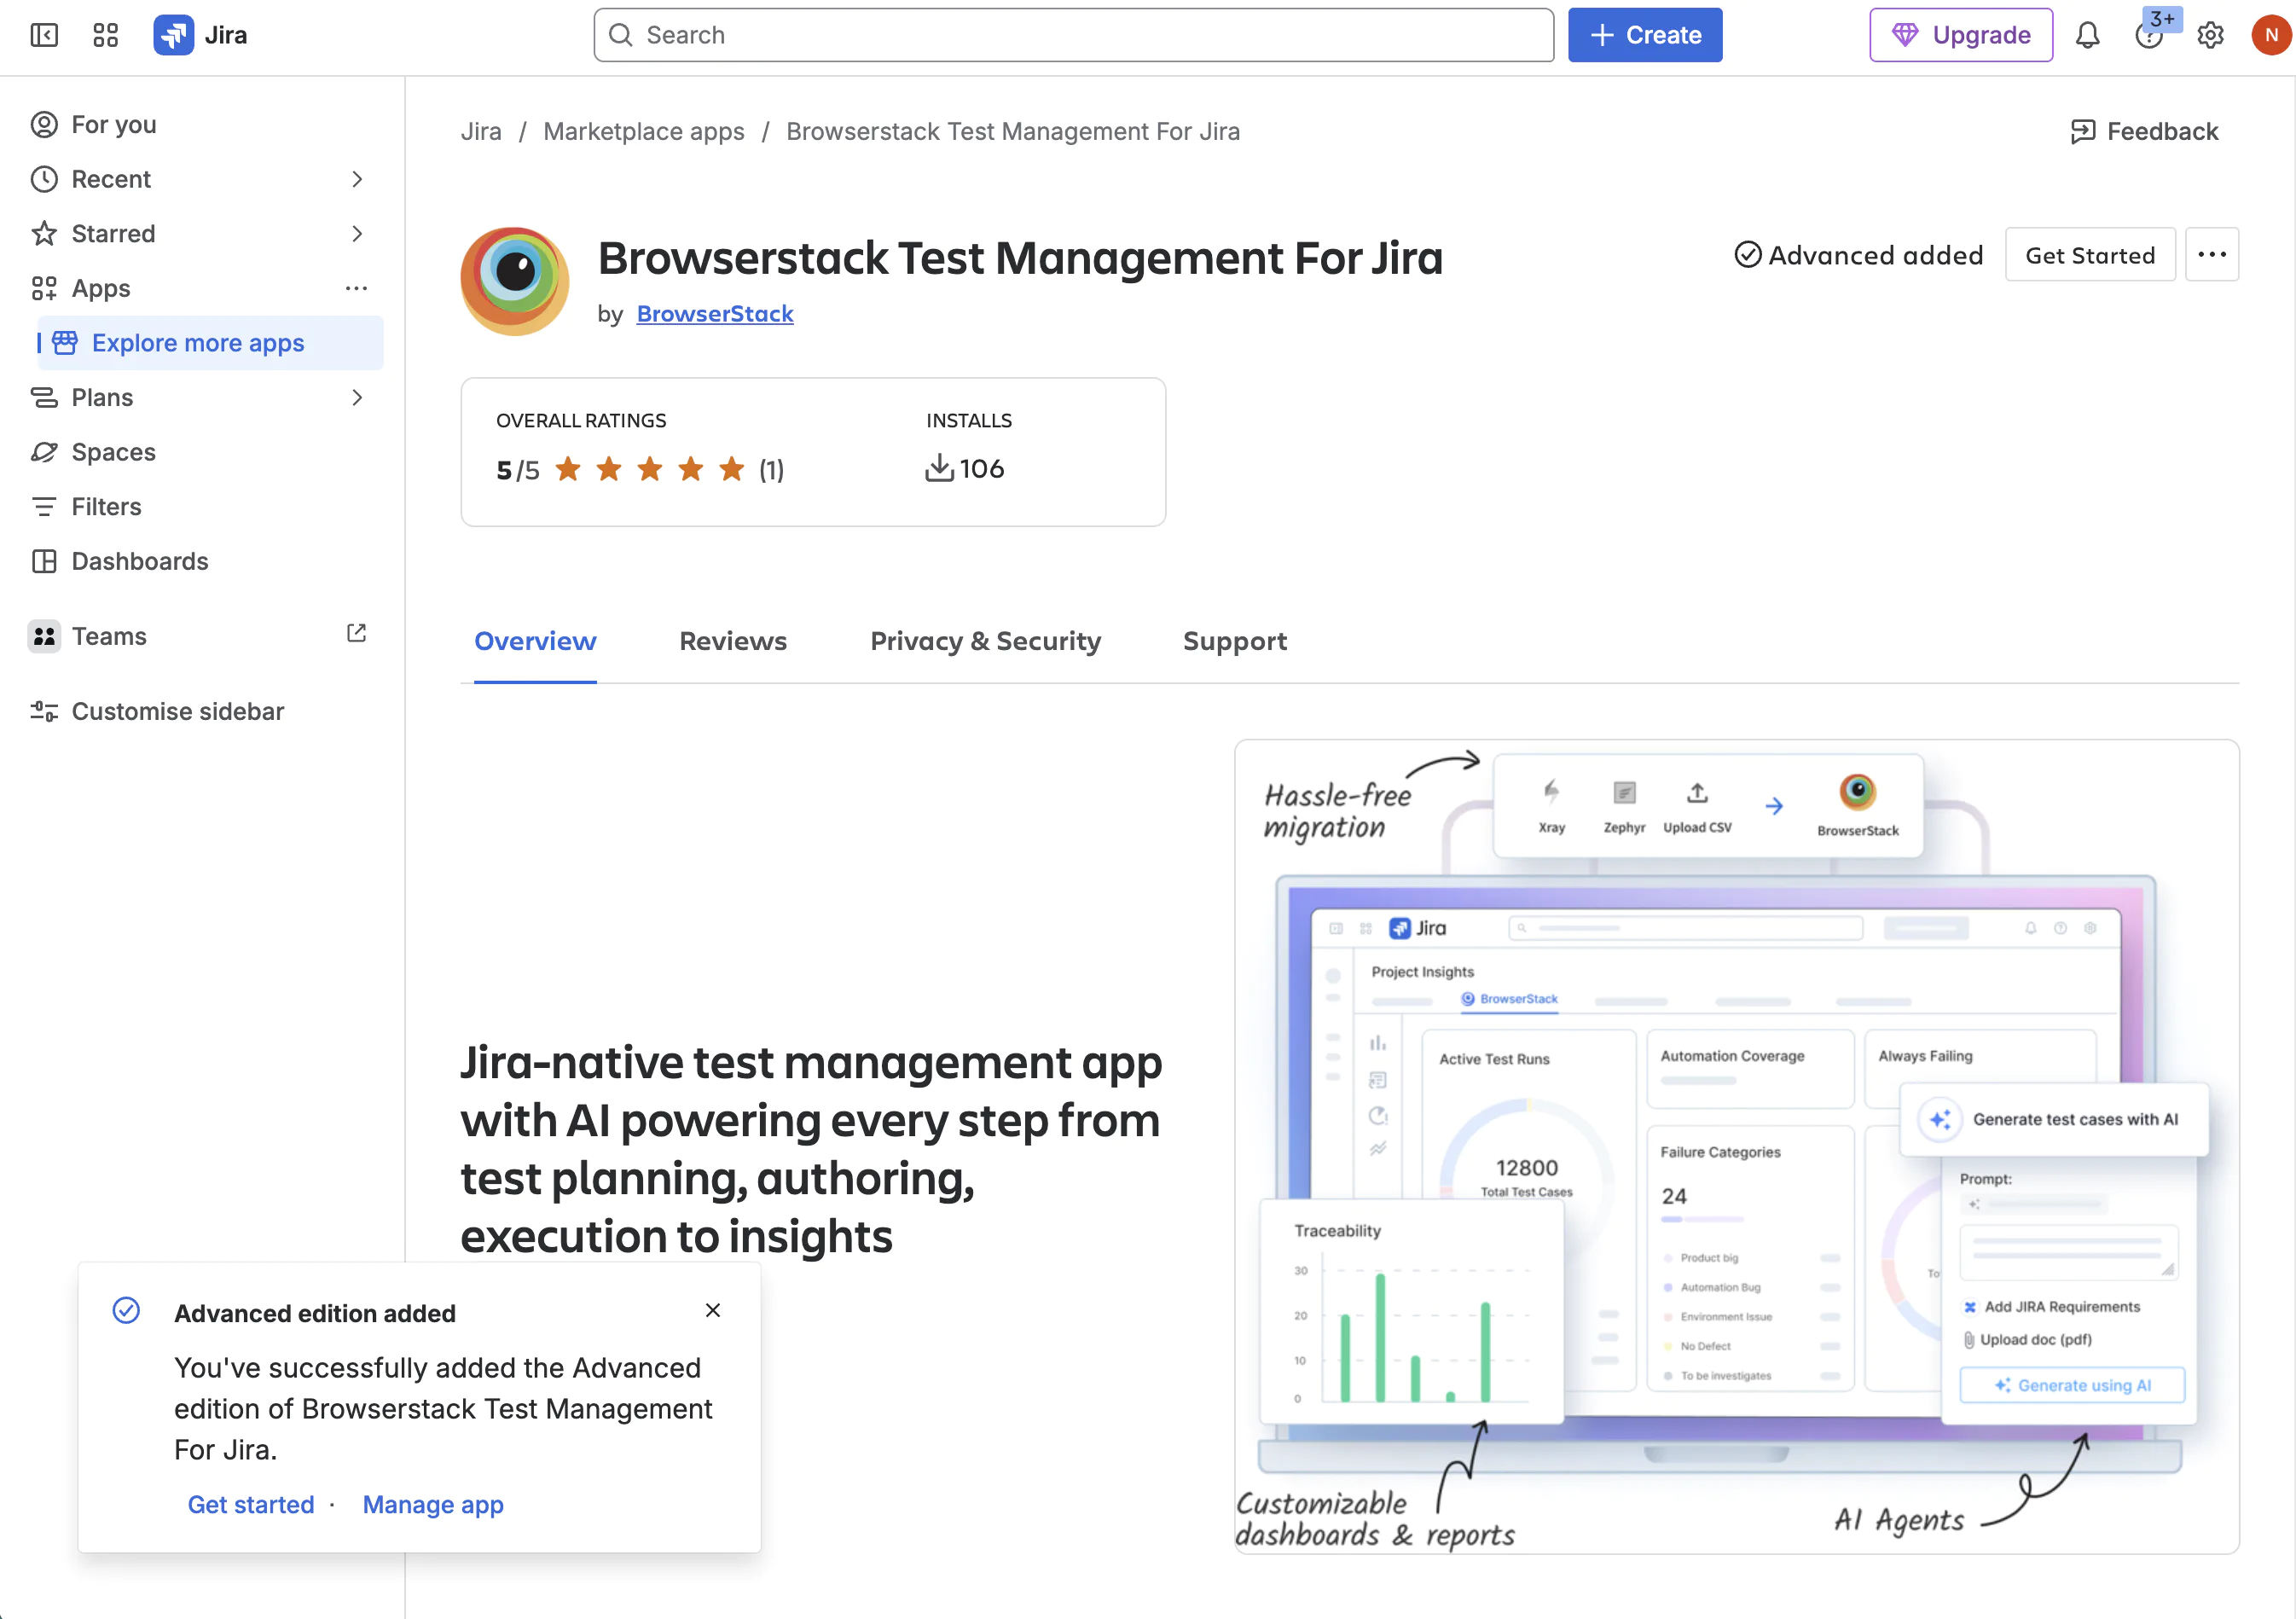Open Teams external link icon

[x=356, y=634]
